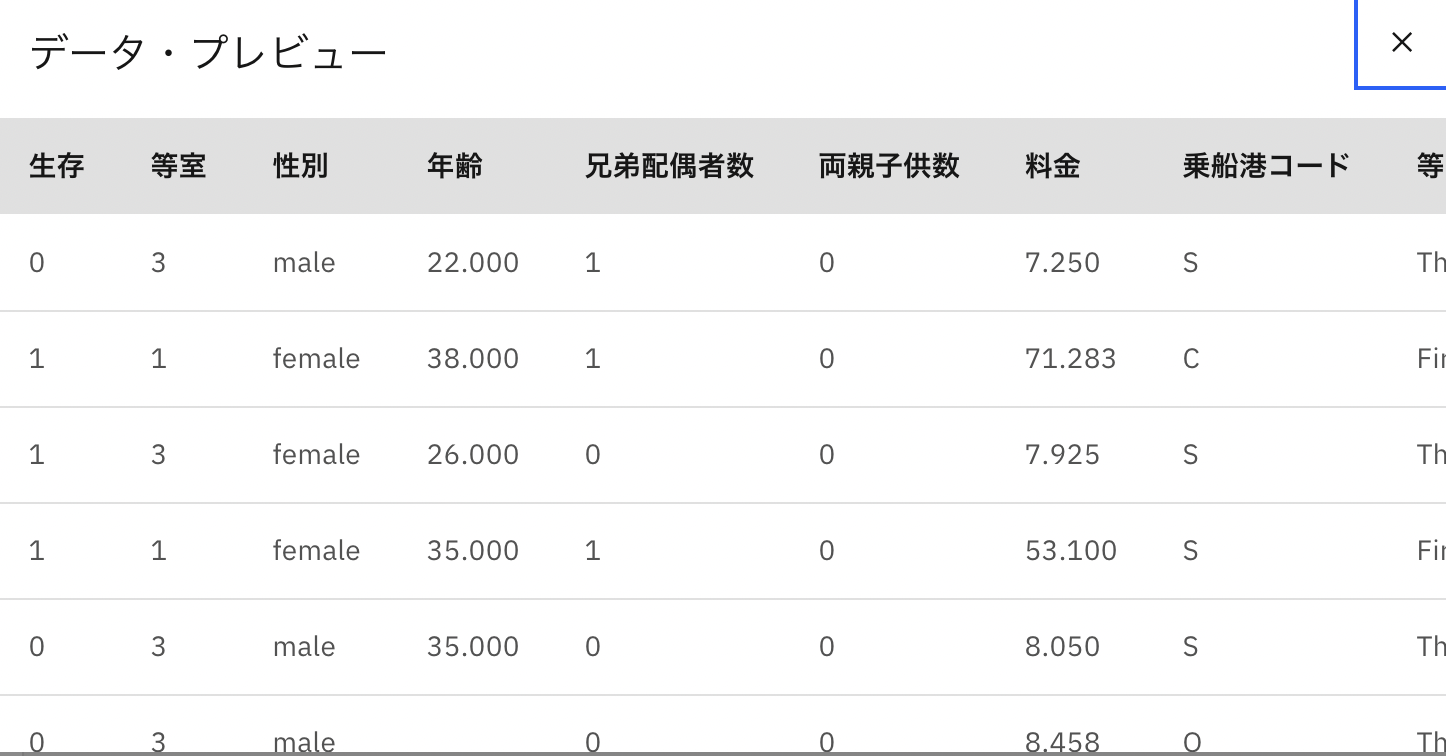This screenshot has width=1446, height=756.
Task: Select the 料金 column header
Action: click(x=1050, y=166)
